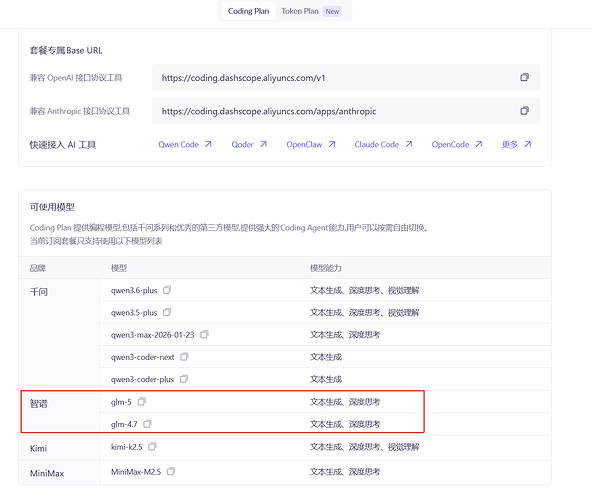The height and width of the screenshot is (500, 592).
Task: Copy the qwen3-max-2026-01-23 model name
Action: [204, 335]
